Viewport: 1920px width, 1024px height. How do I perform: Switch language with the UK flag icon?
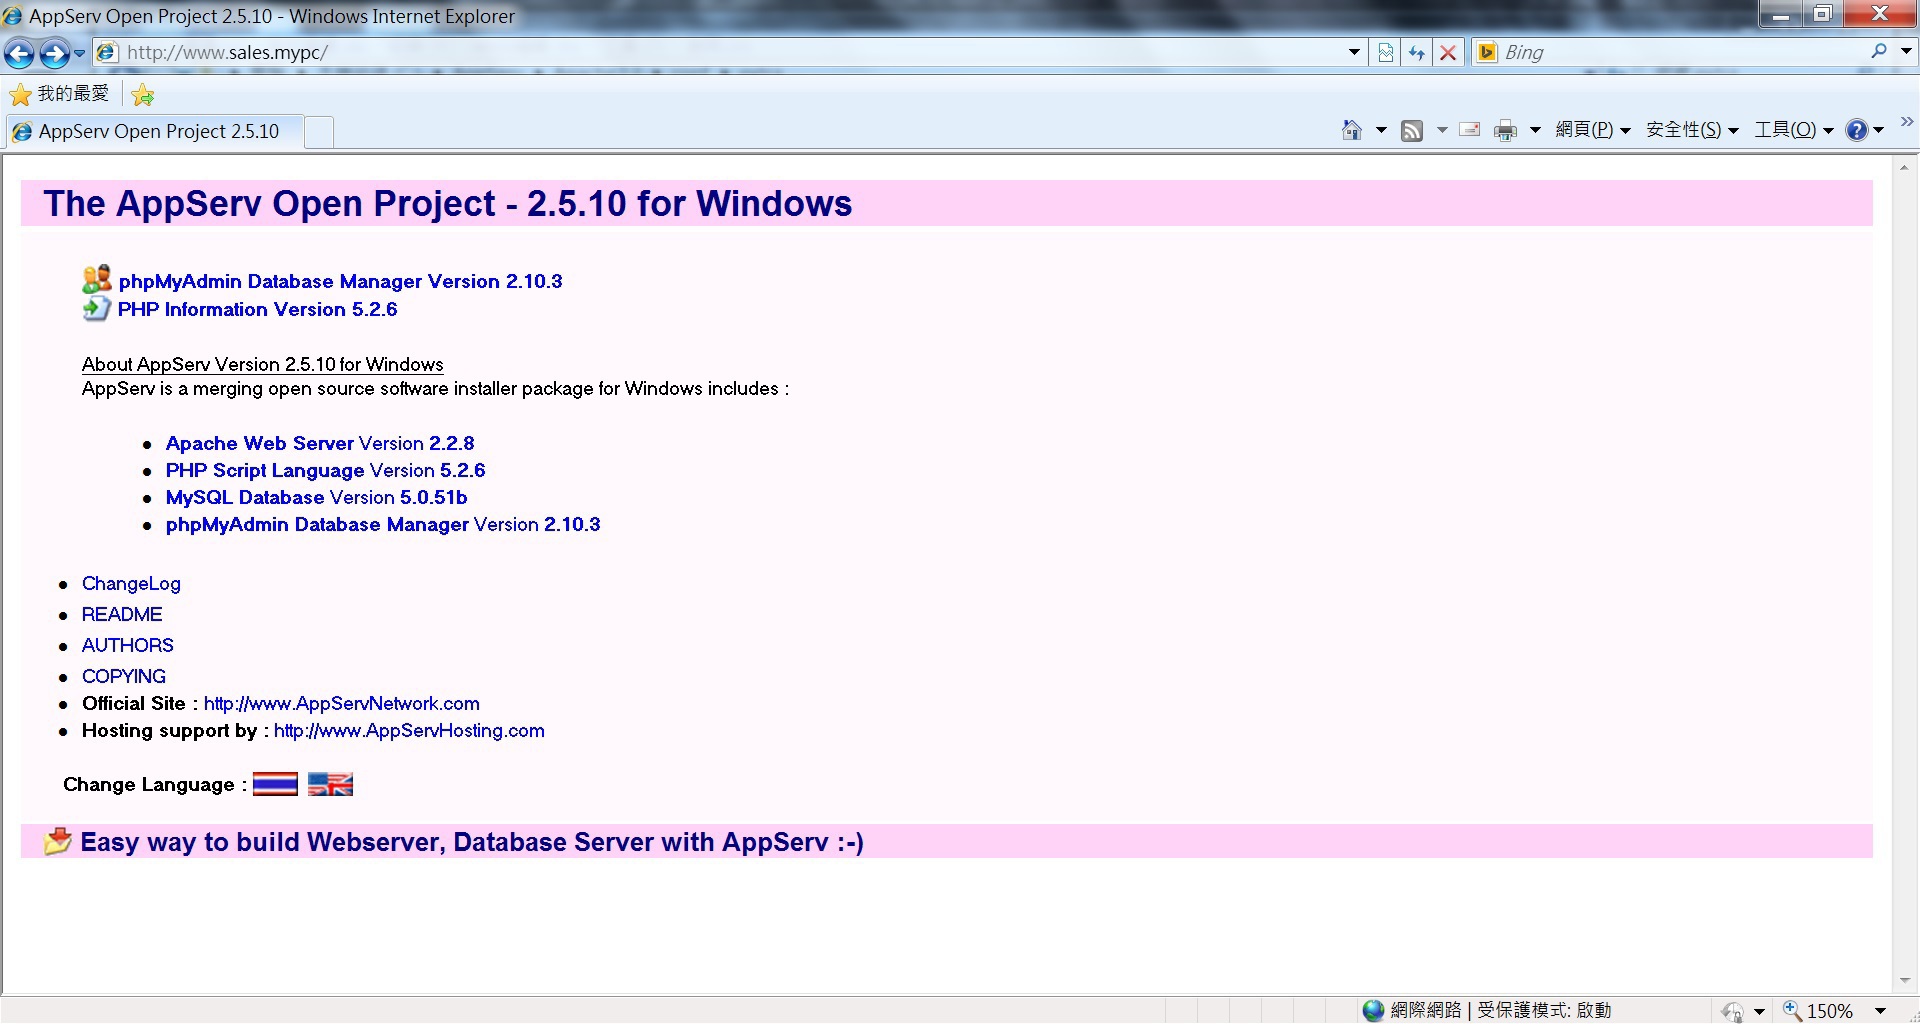click(330, 784)
